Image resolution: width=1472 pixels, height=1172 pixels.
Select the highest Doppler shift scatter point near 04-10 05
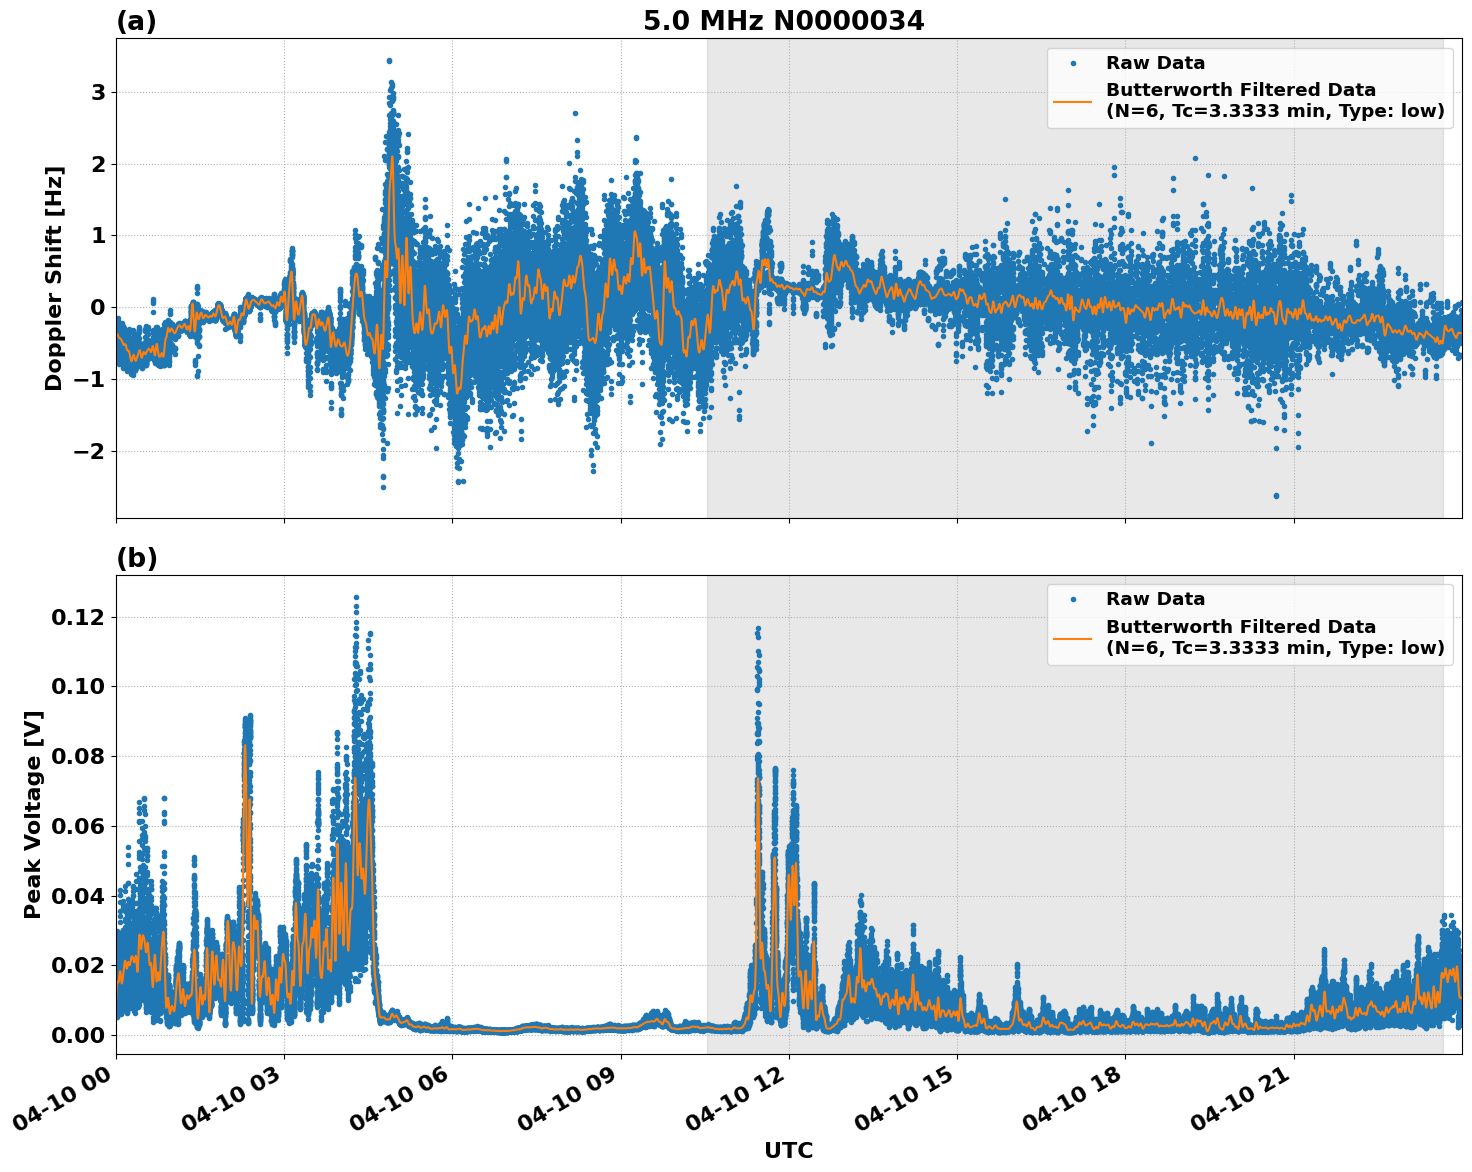(x=390, y=61)
